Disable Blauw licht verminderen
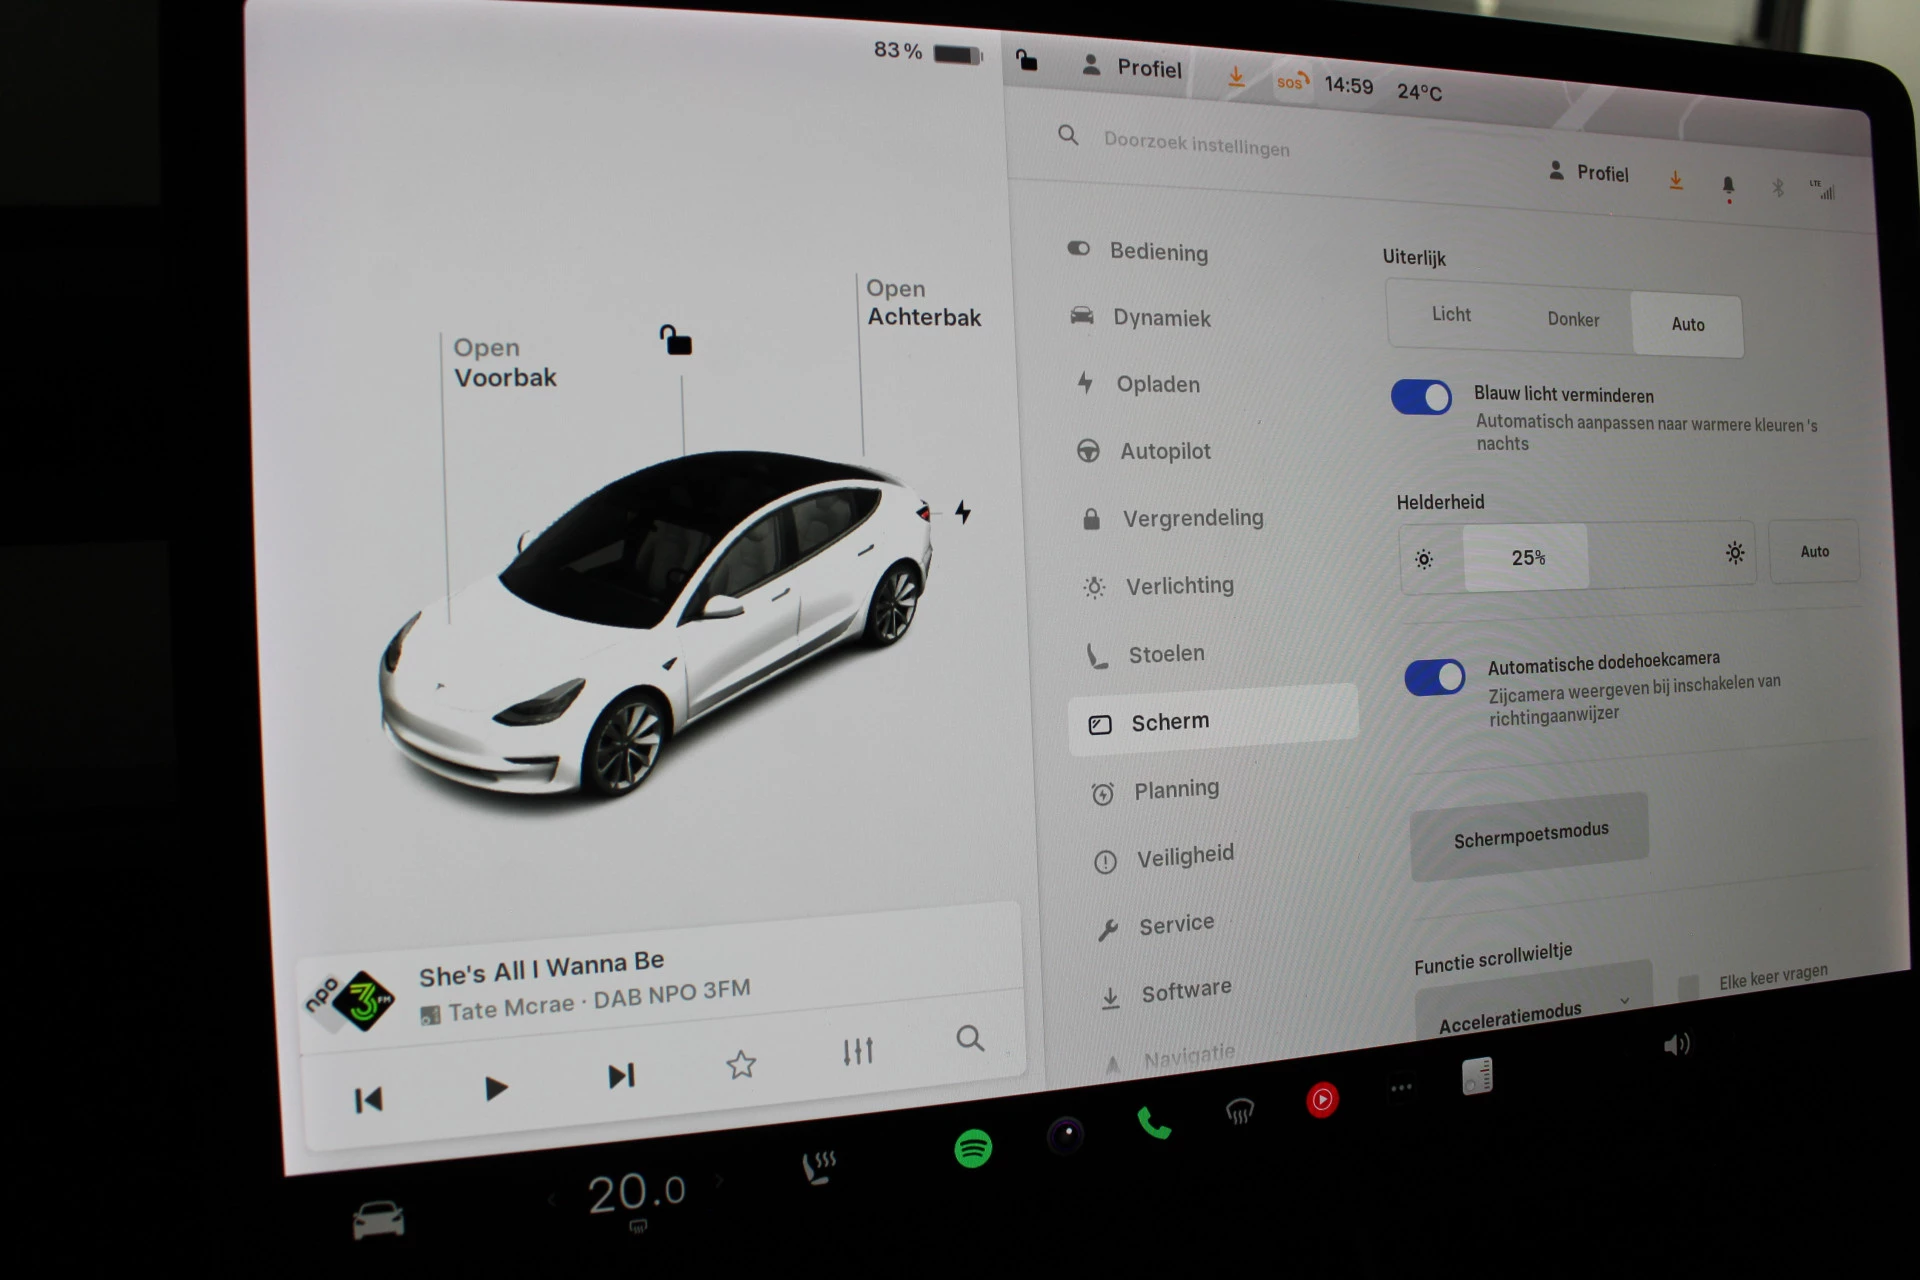Image resolution: width=1920 pixels, height=1280 pixels. pyautogui.click(x=1421, y=397)
